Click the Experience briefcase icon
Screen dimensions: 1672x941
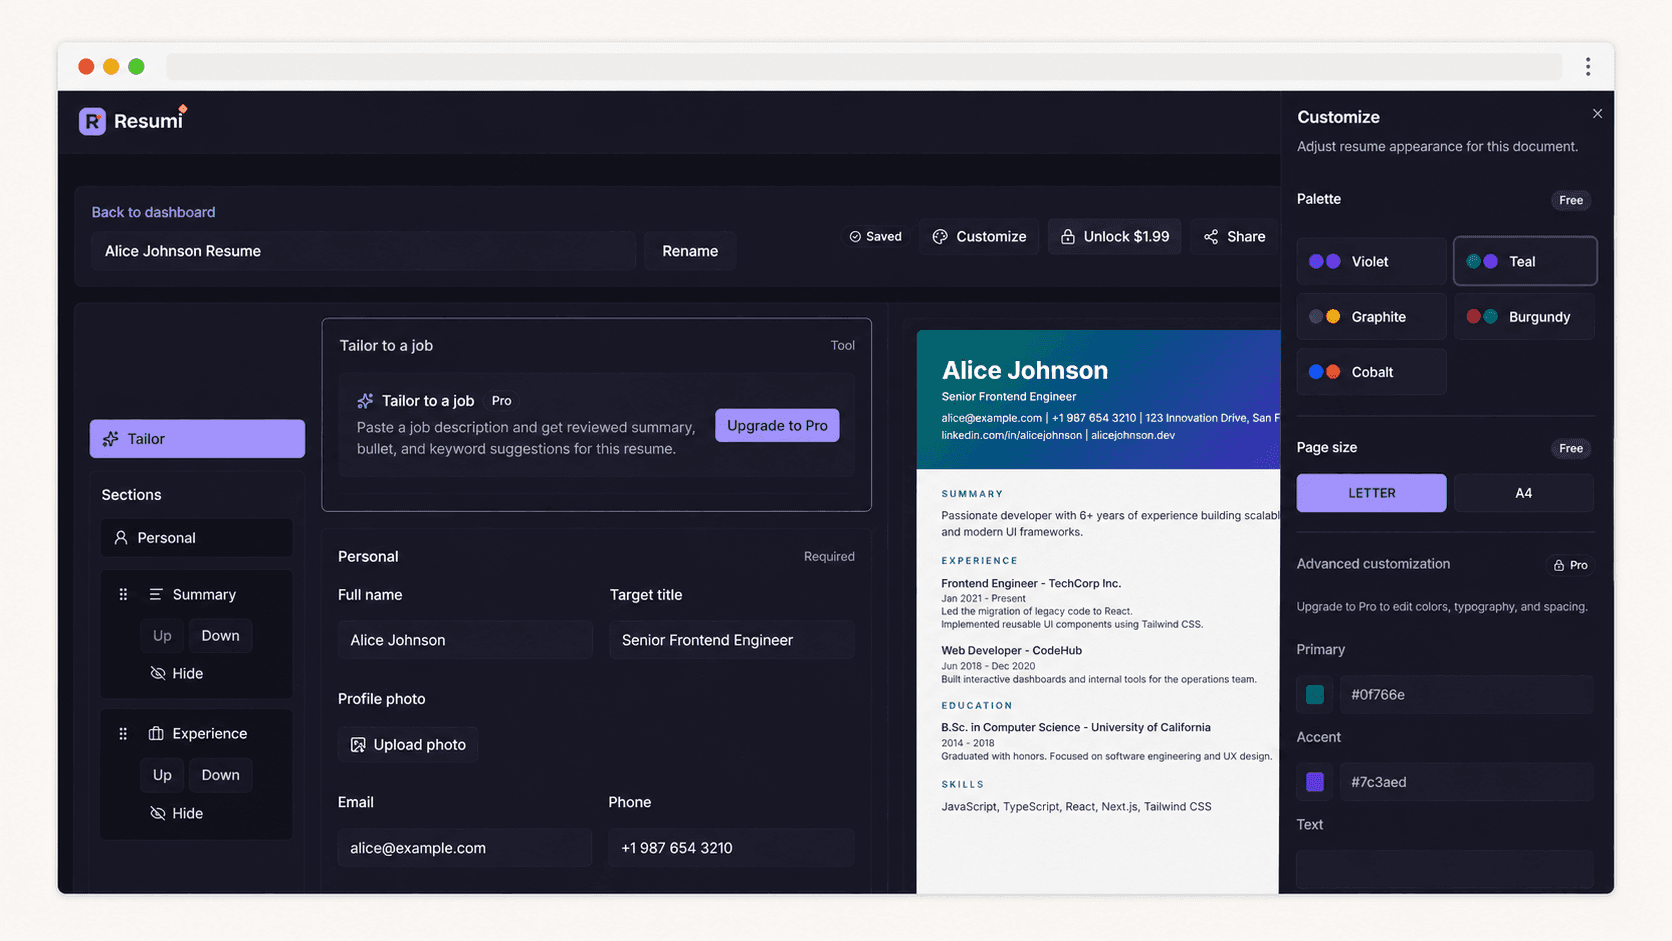pyautogui.click(x=156, y=733)
